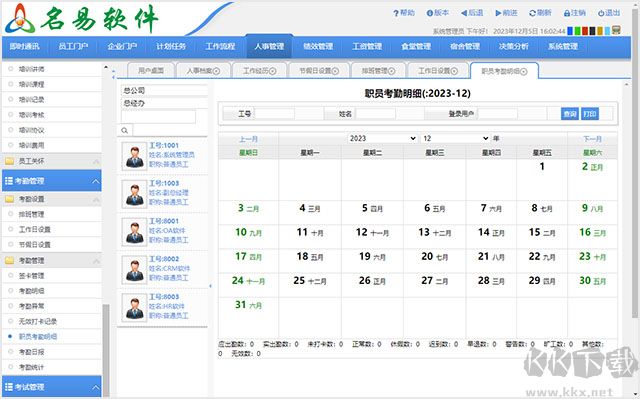Collapse the 员工关怀 section chevron

tap(96, 161)
